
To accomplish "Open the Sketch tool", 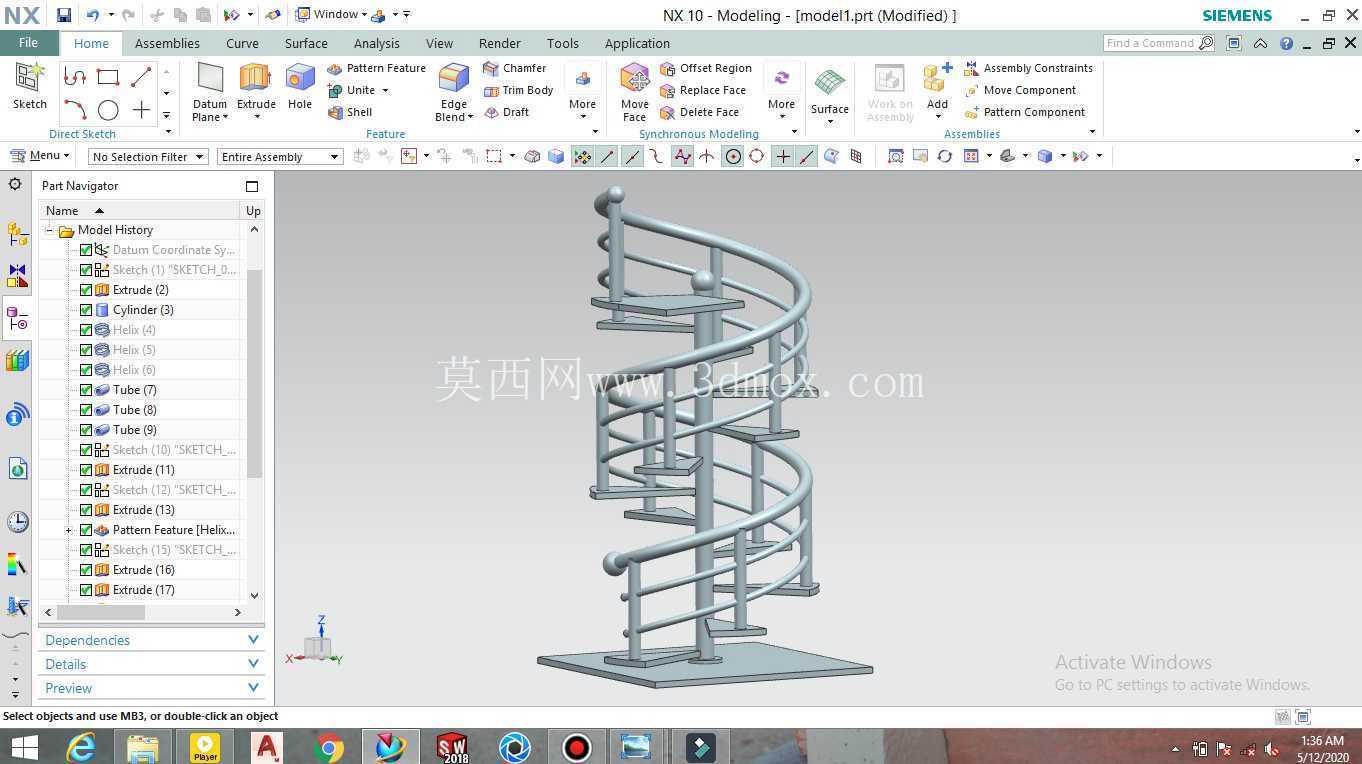I will coord(30,86).
